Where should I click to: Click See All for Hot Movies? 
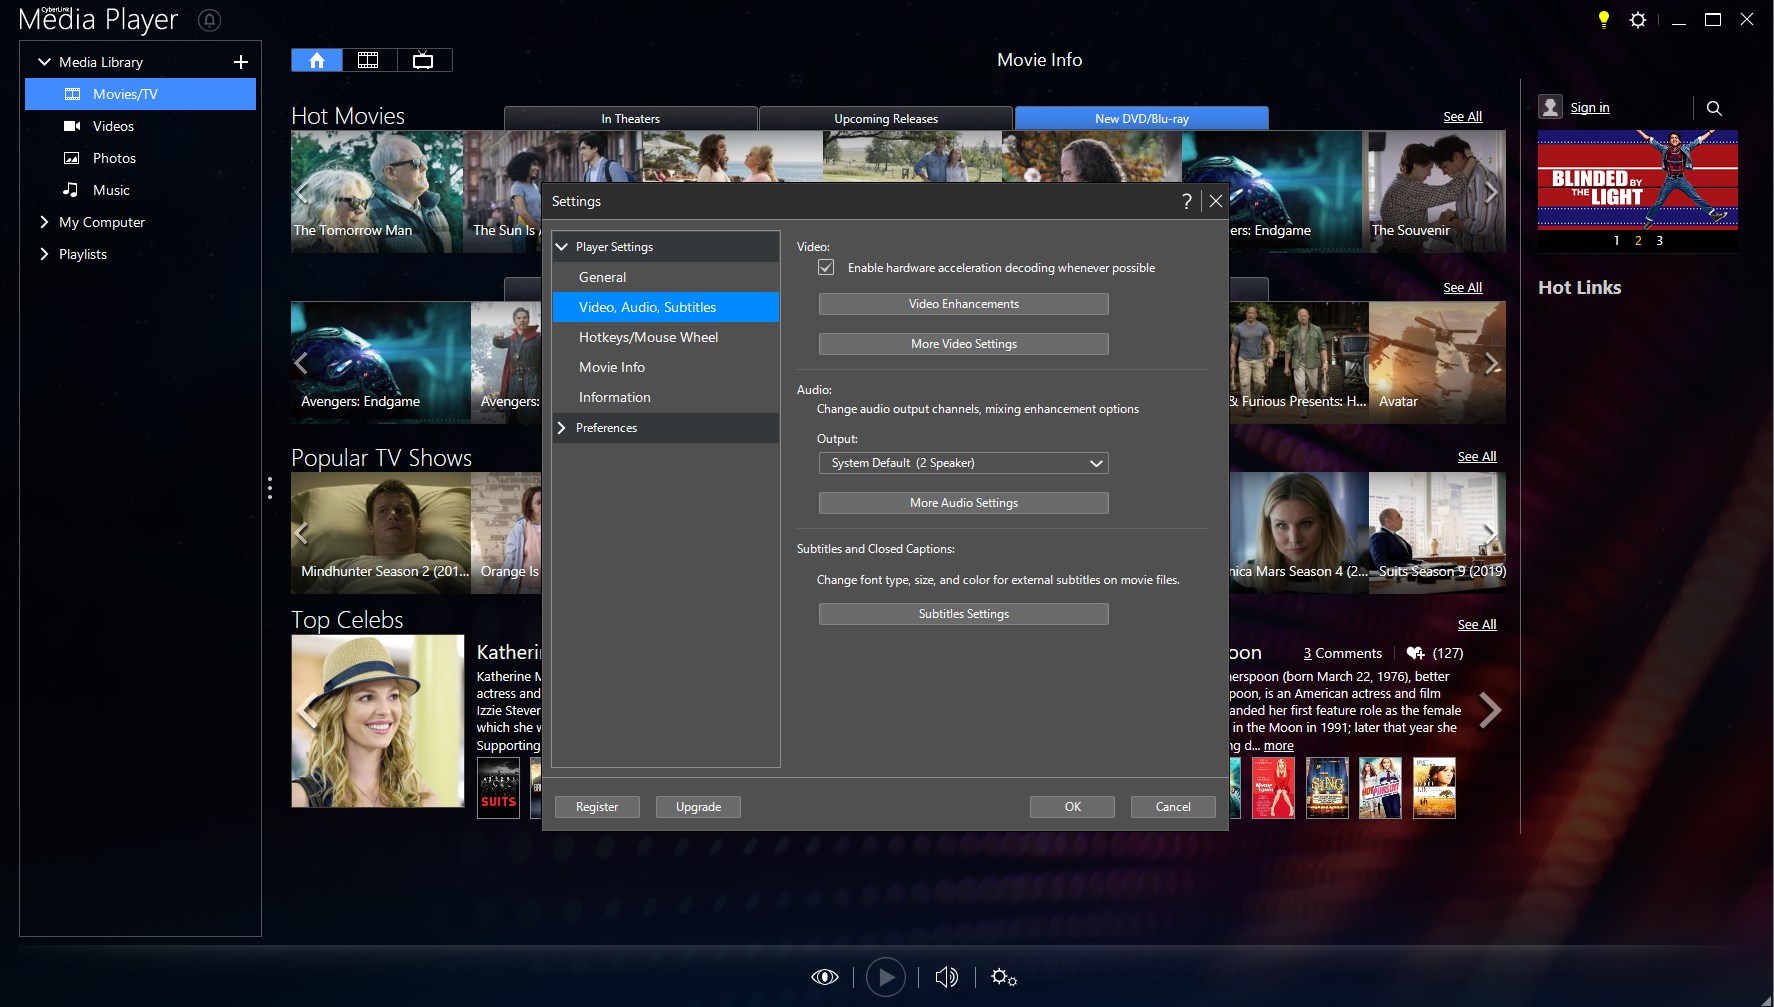[x=1462, y=117]
